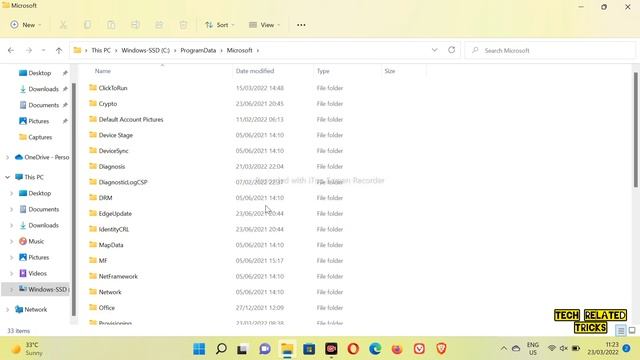Screen dimensions: 640x360
Task: Open the recent locations dropdown arrow
Action: coord(43,50)
